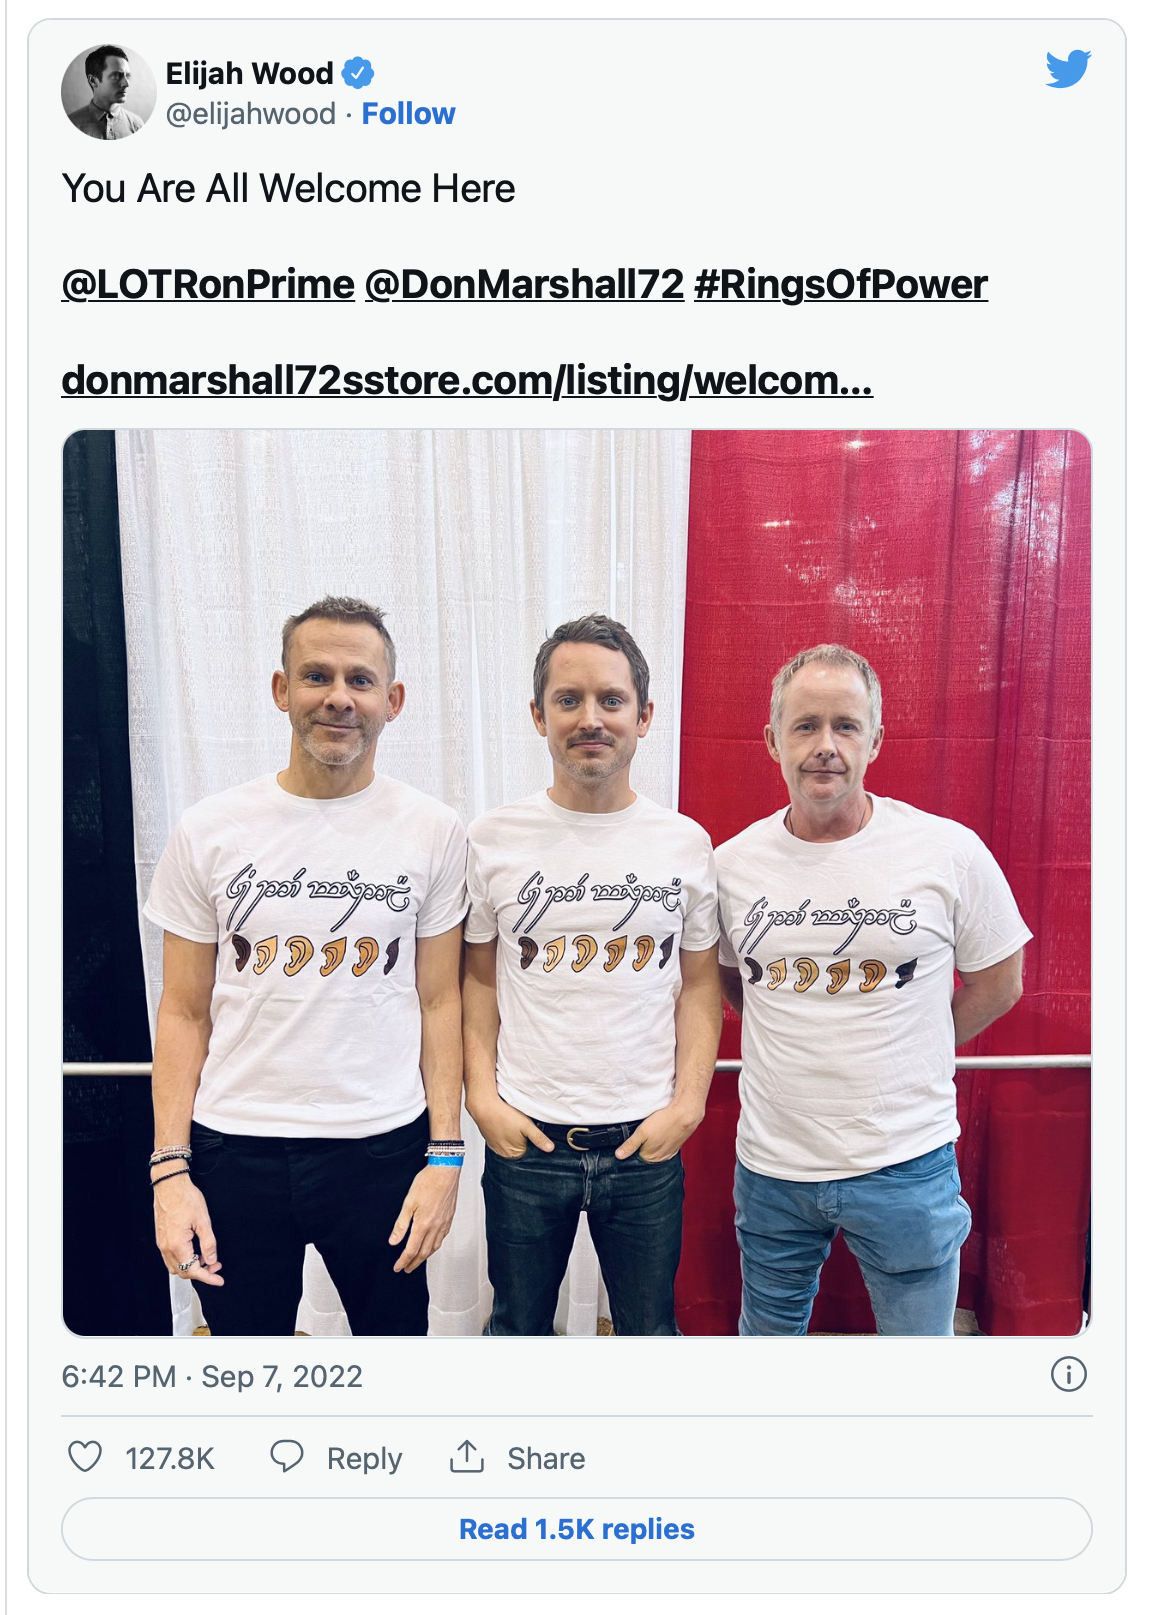Open the Elijah Wood display name

[x=250, y=73]
